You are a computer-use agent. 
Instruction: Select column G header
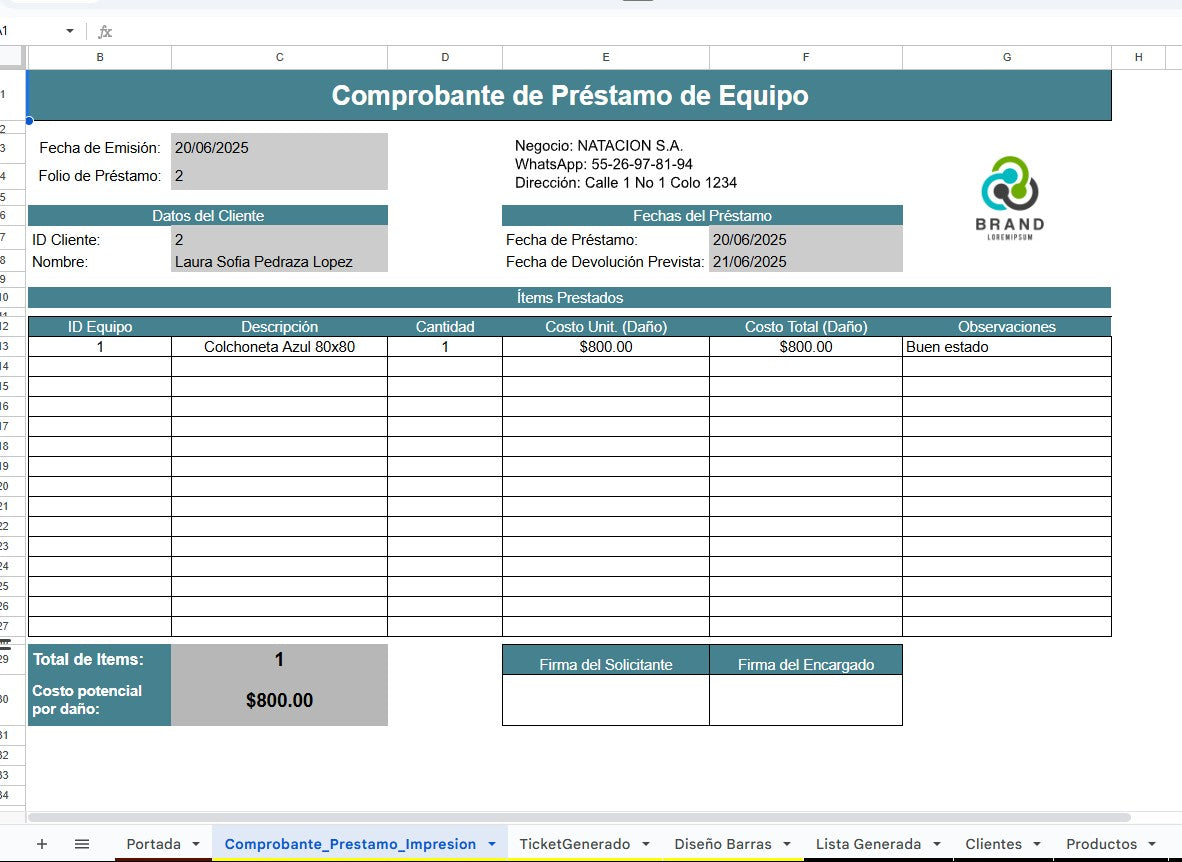pyautogui.click(x=1007, y=57)
